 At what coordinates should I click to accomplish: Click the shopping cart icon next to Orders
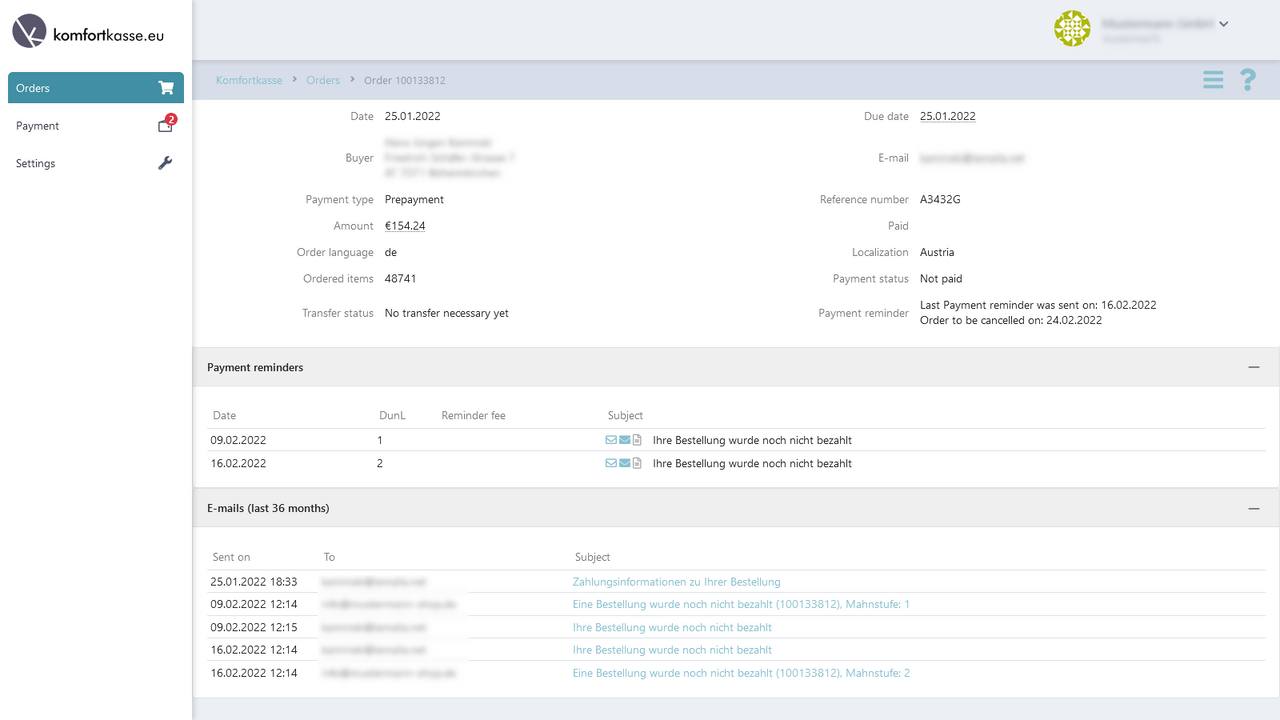point(168,87)
